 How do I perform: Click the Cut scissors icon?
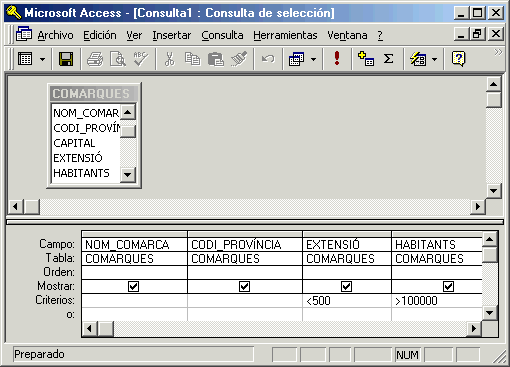[x=170, y=59]
